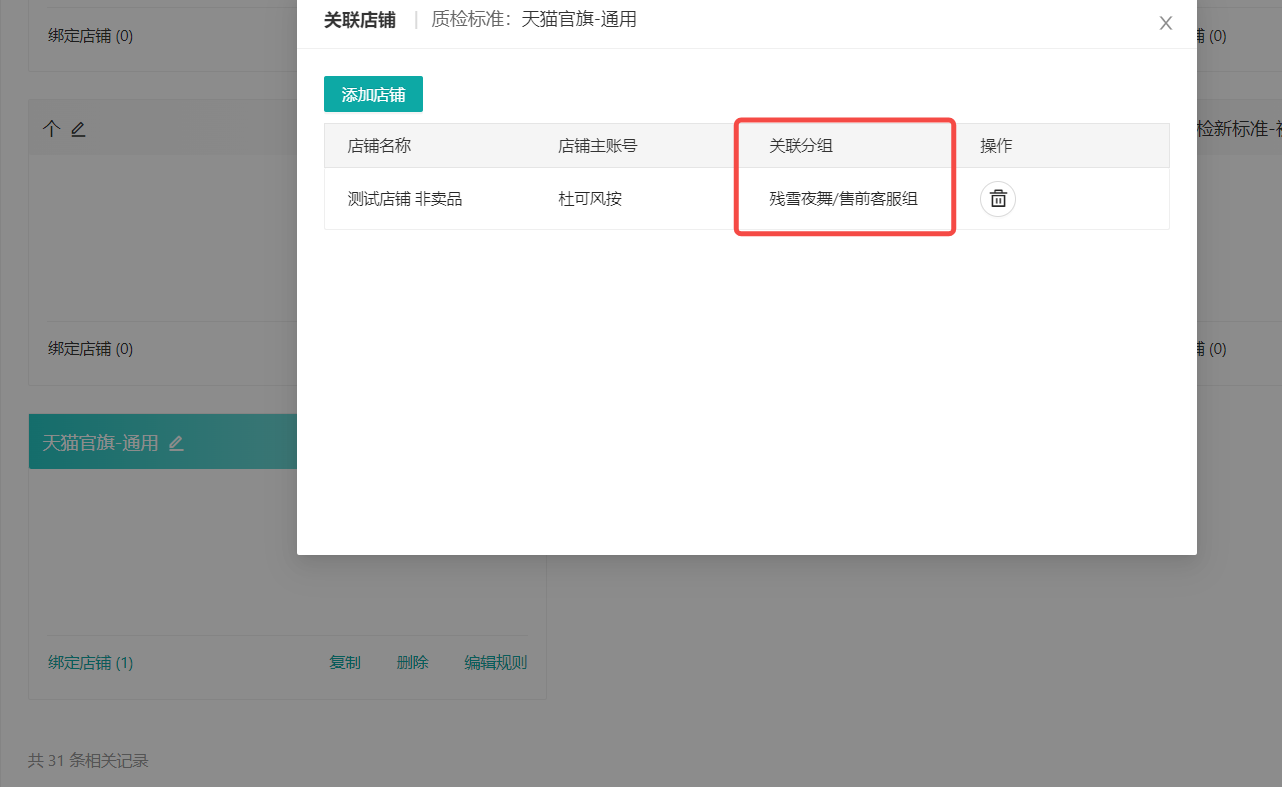Click the dialog subtitle 质检标准：天猫官旗-通用
This screenshot has height=787, width=1282.
534,19
